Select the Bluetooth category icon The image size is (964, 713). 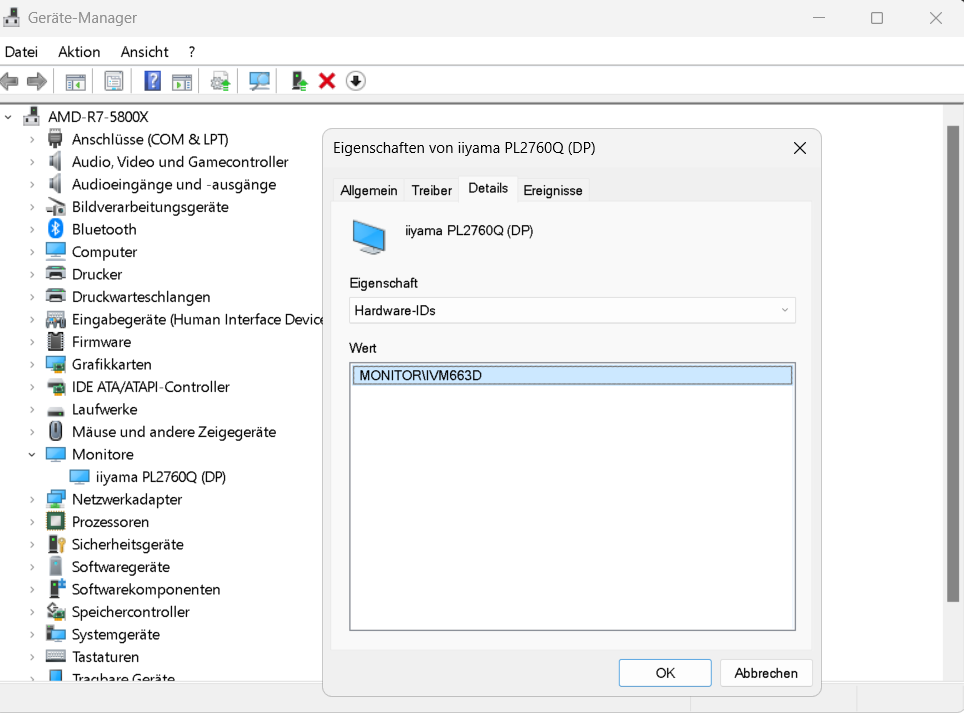pos(56,229)
